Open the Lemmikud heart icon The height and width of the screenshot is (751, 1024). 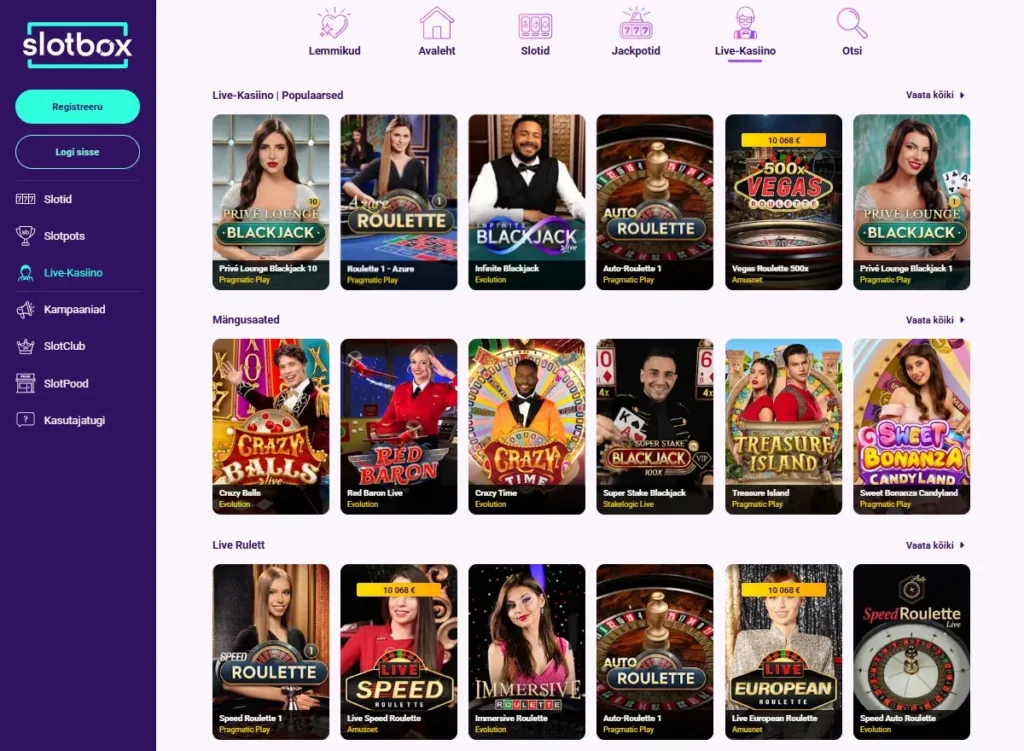point(334,24)
